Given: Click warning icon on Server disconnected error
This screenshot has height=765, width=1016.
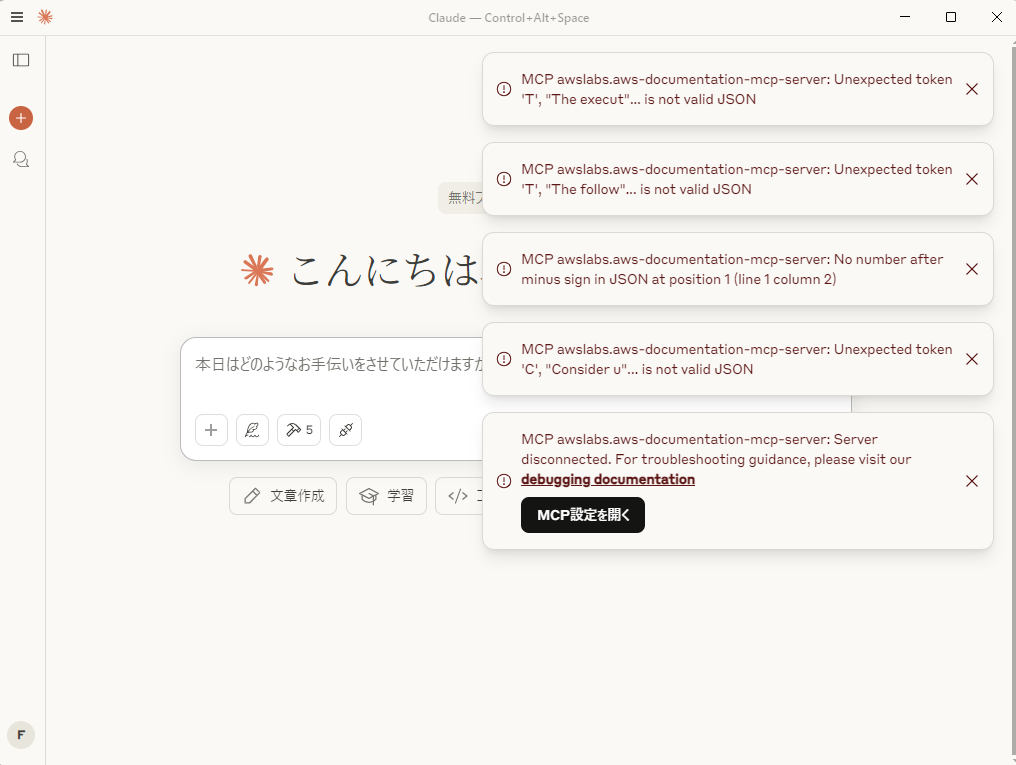Looking at the screenshot, I should point(504,481).
